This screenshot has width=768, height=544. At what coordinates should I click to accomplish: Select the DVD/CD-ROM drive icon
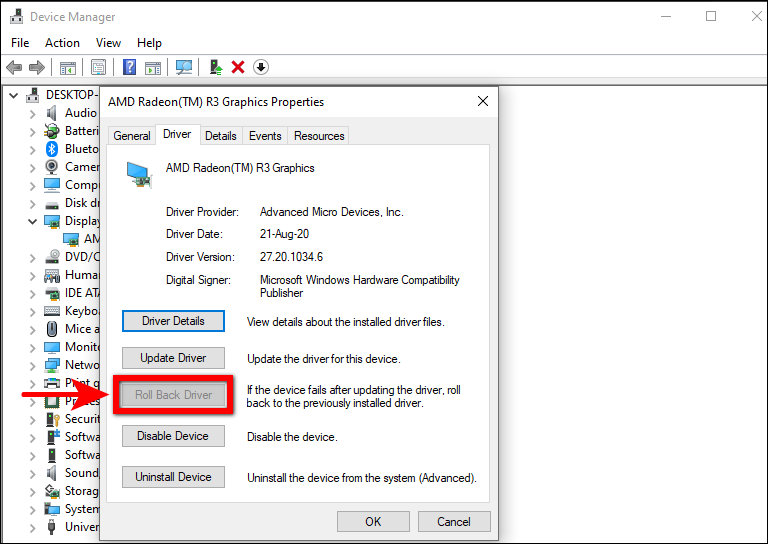pos(52,257)
